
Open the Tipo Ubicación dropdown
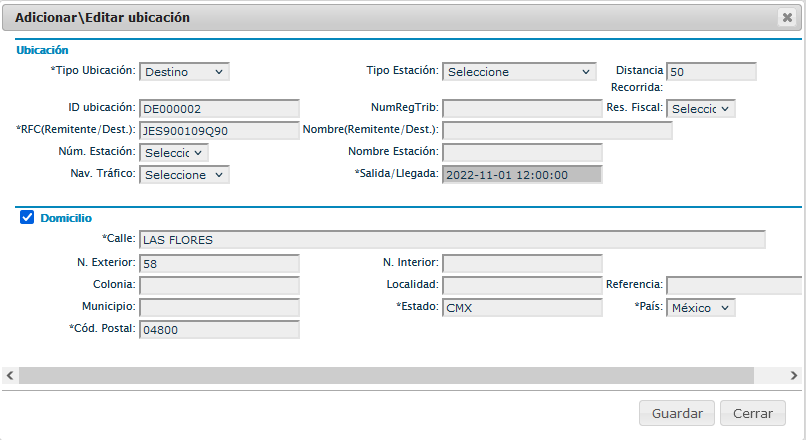184,71
